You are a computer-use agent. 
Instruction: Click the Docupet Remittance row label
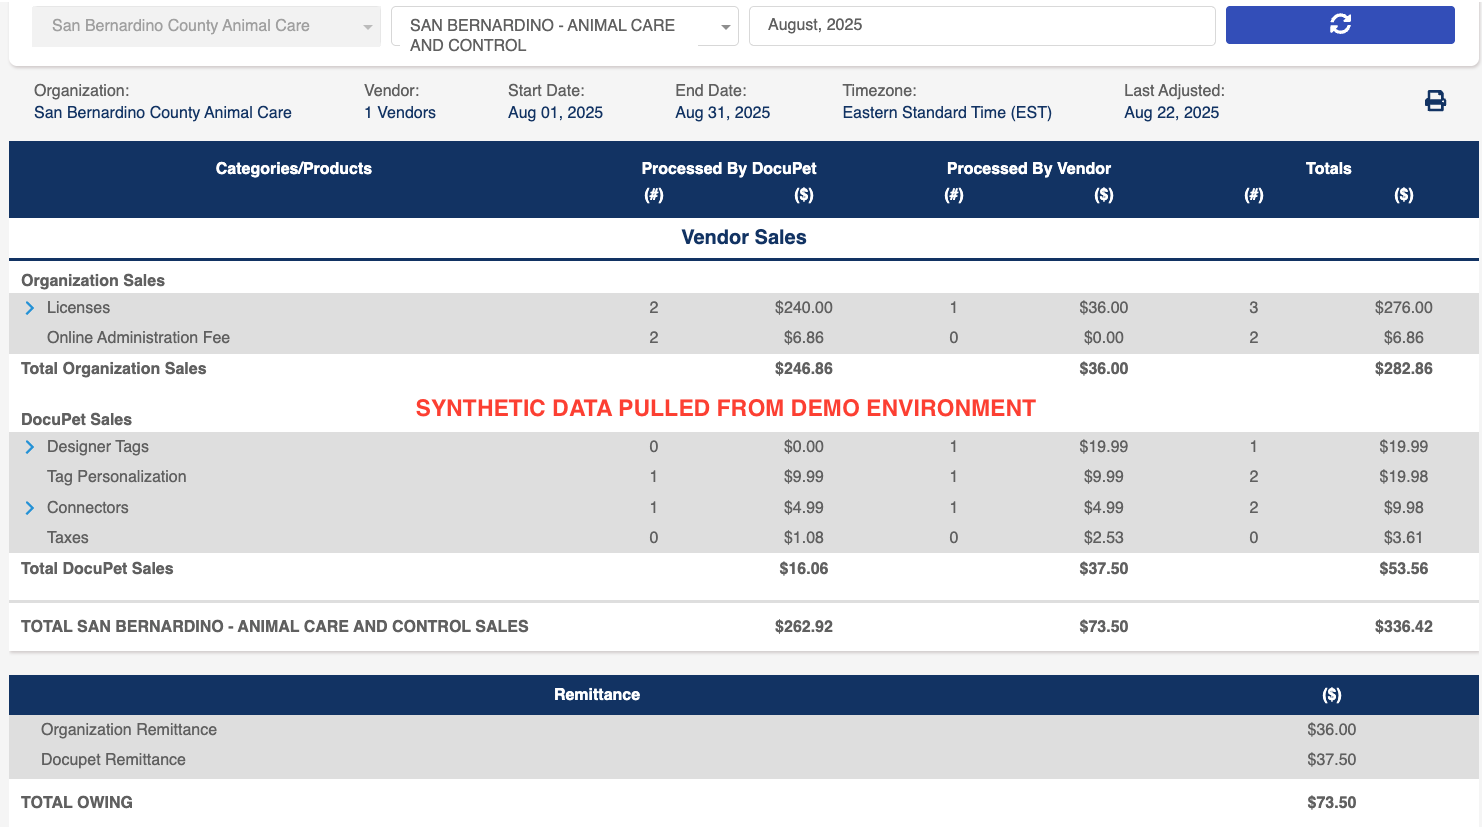tap(113, 760)
